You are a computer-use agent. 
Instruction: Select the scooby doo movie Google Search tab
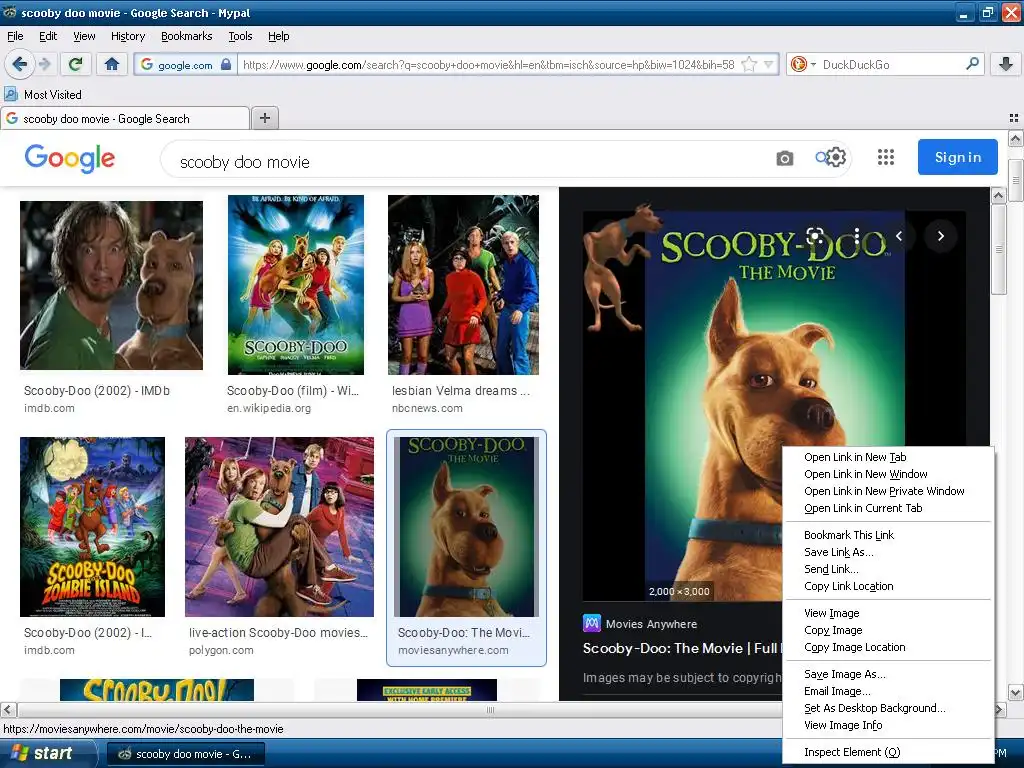125,119
